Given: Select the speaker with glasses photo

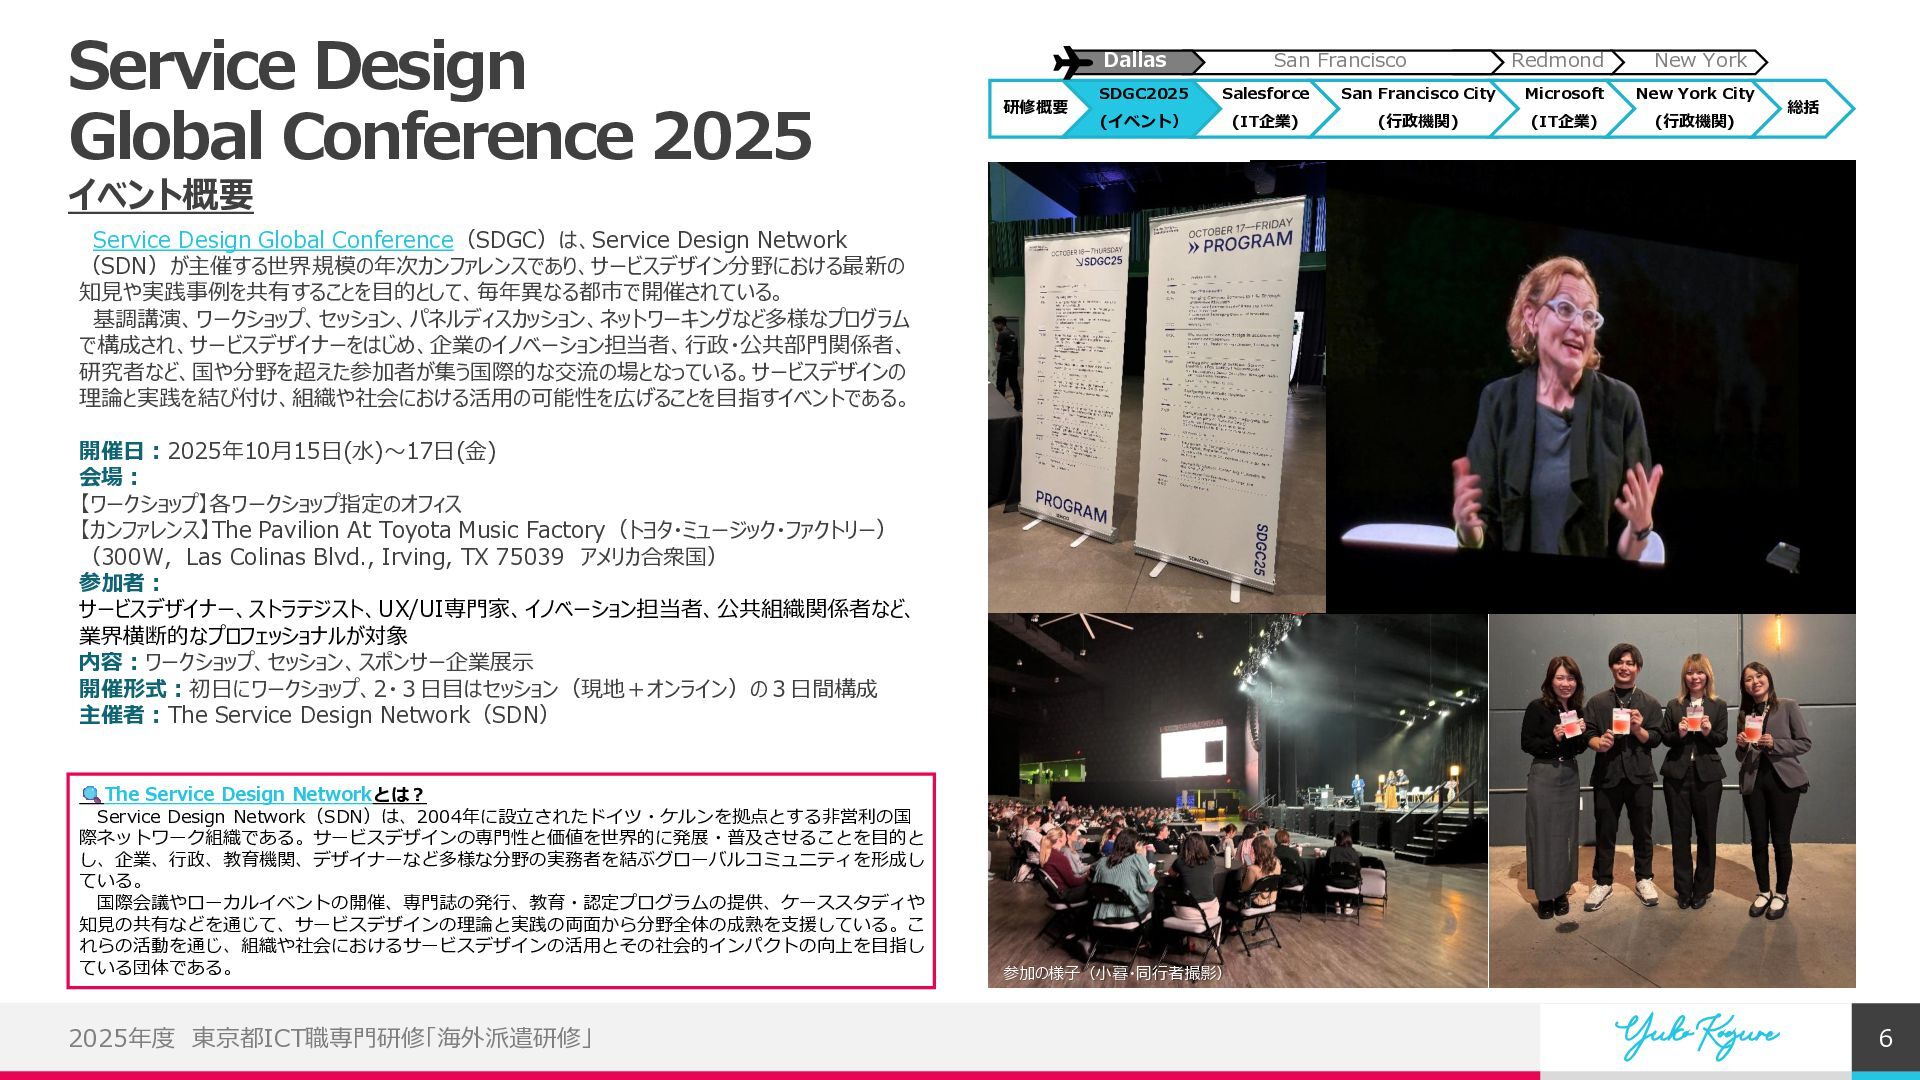Looking at the screenshot, I should click(x=1590, y=387).
